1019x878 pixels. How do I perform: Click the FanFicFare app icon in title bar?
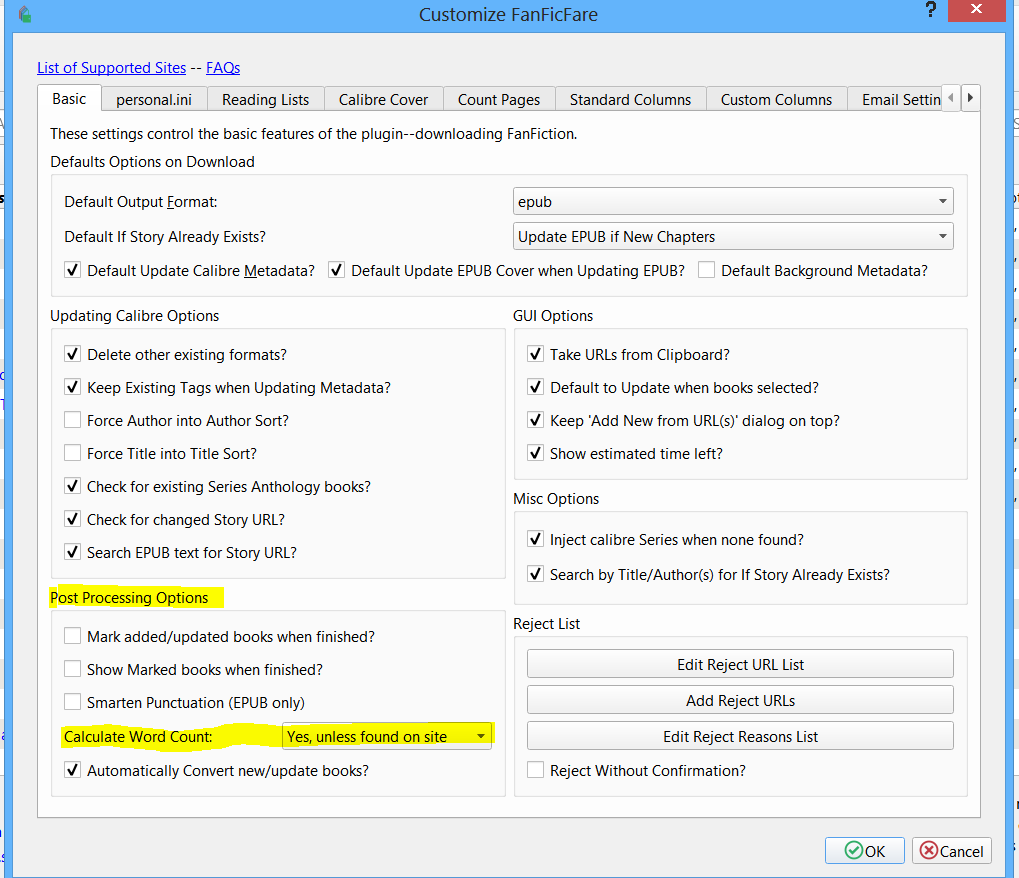tap(25, 14)
